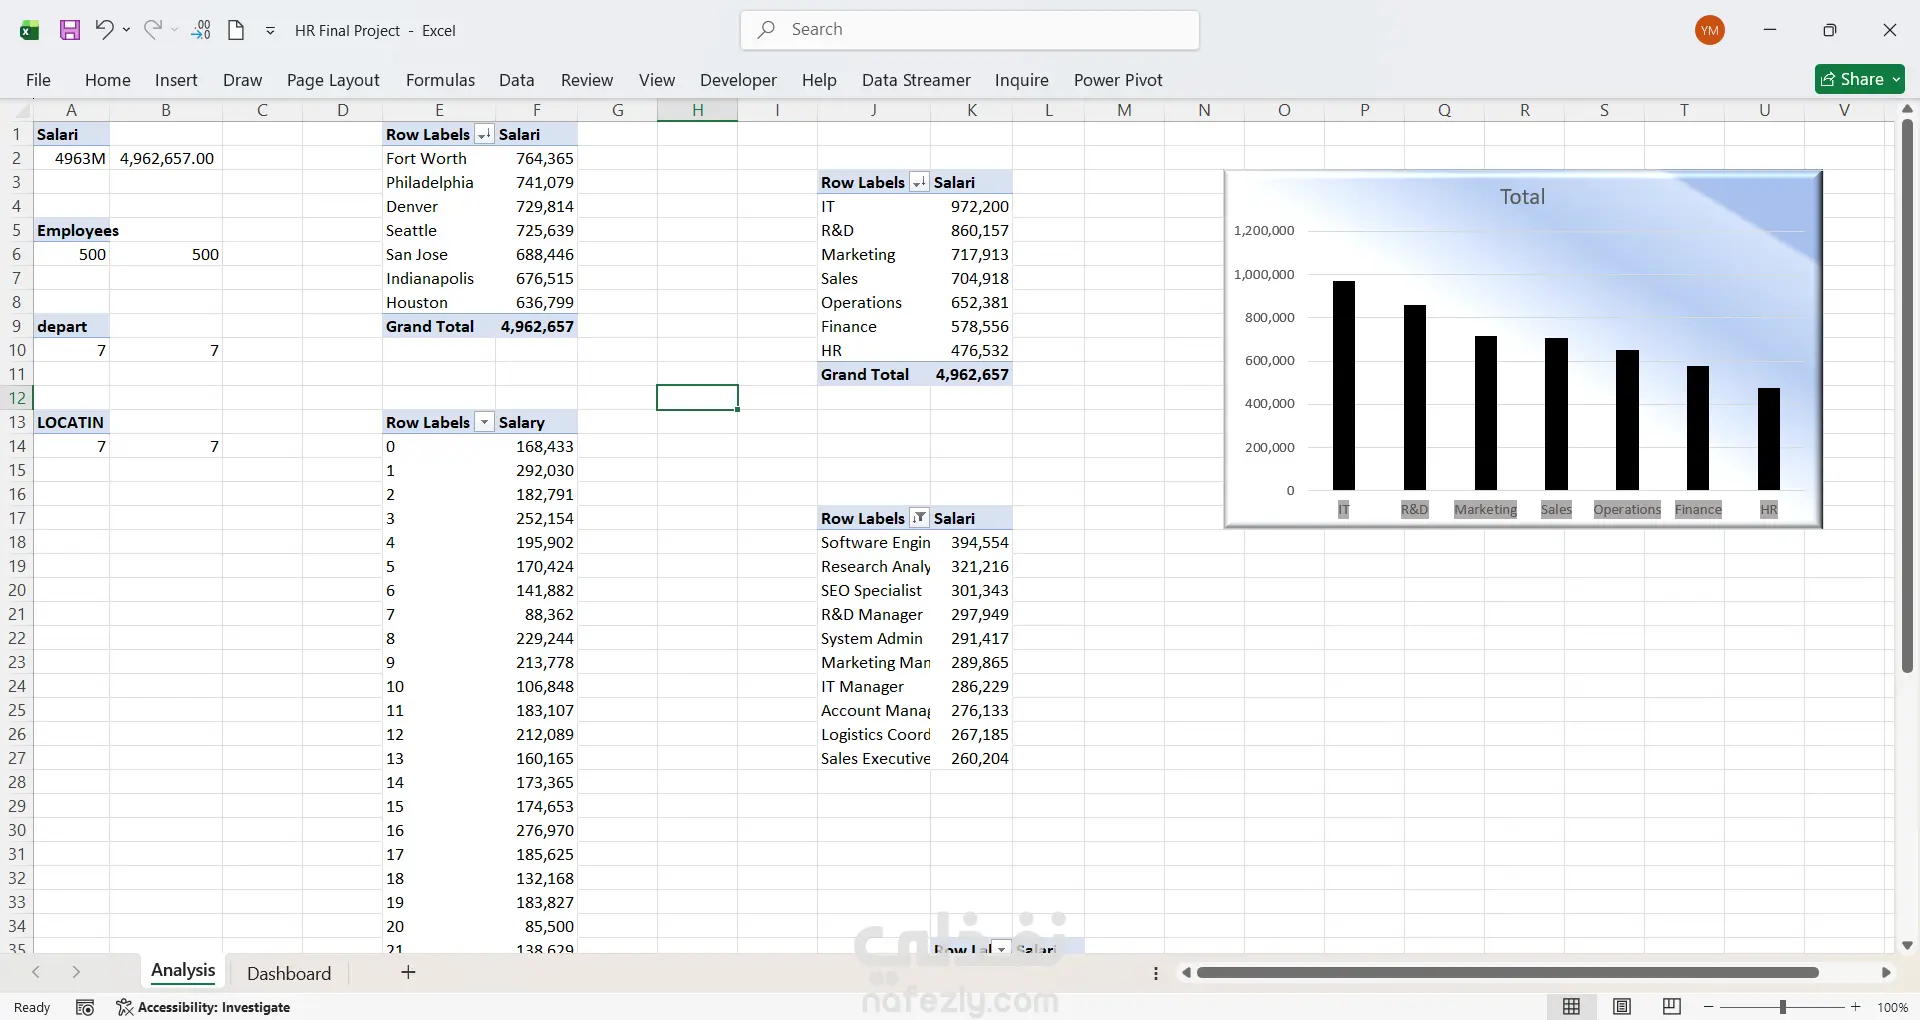Click the zoom in plus icon
Screen dimensions: 1920x1020
[x=1856, y=1007]
